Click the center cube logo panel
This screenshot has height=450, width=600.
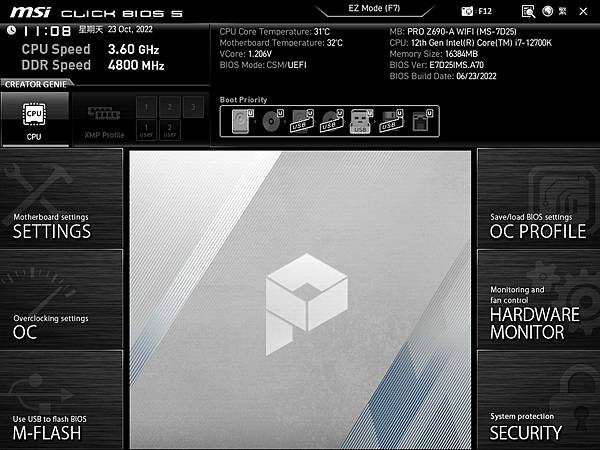pos(300,300)
